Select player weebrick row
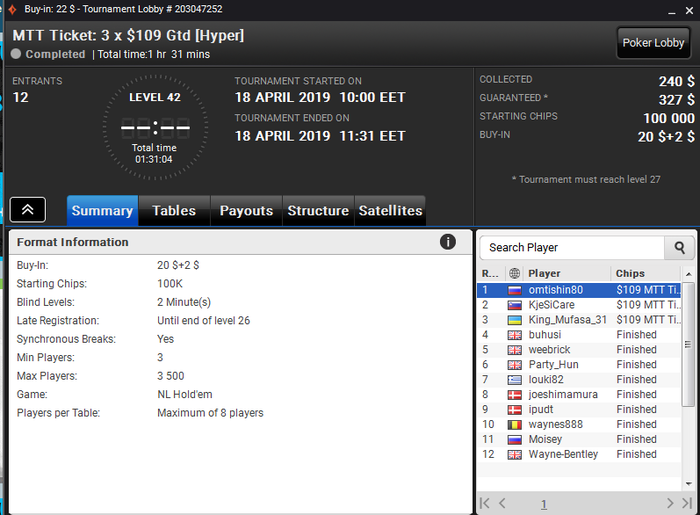The image size is (700, 515). point(579,349)
